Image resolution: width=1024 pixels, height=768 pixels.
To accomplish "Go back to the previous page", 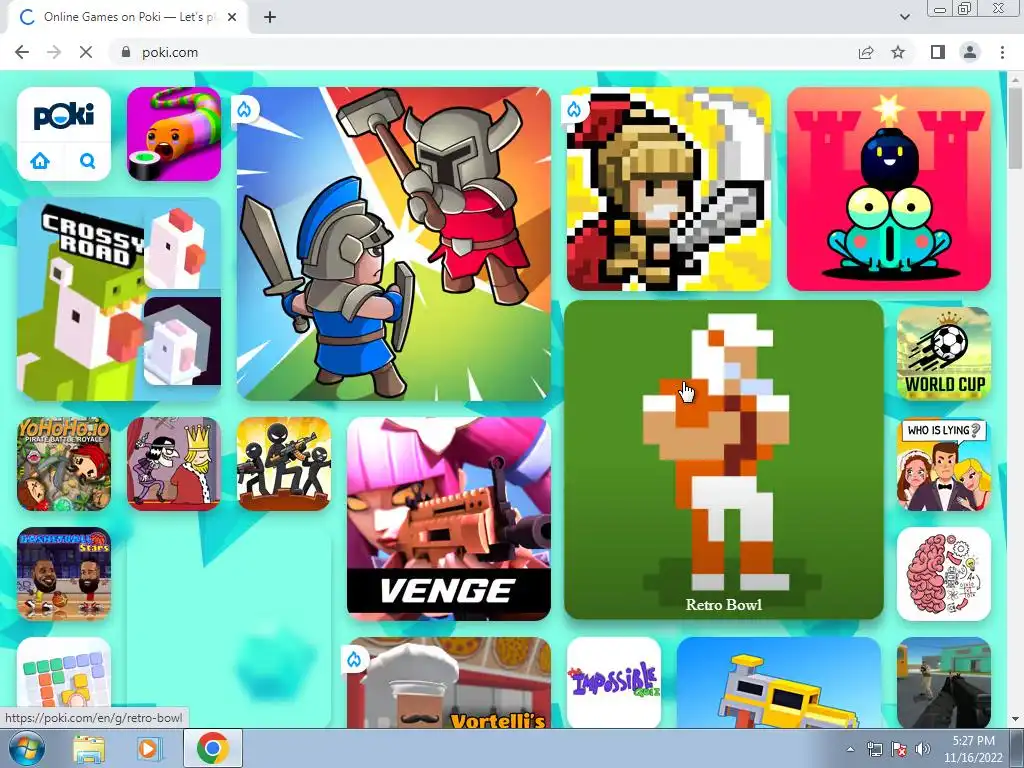I will click(x=22, y=52).
